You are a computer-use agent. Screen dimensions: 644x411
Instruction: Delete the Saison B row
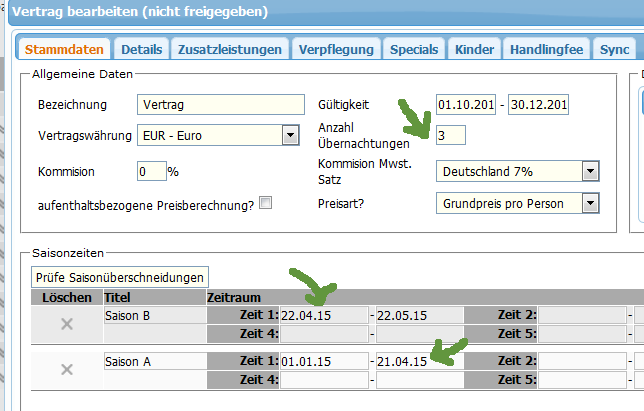click(x=67, y=324)
